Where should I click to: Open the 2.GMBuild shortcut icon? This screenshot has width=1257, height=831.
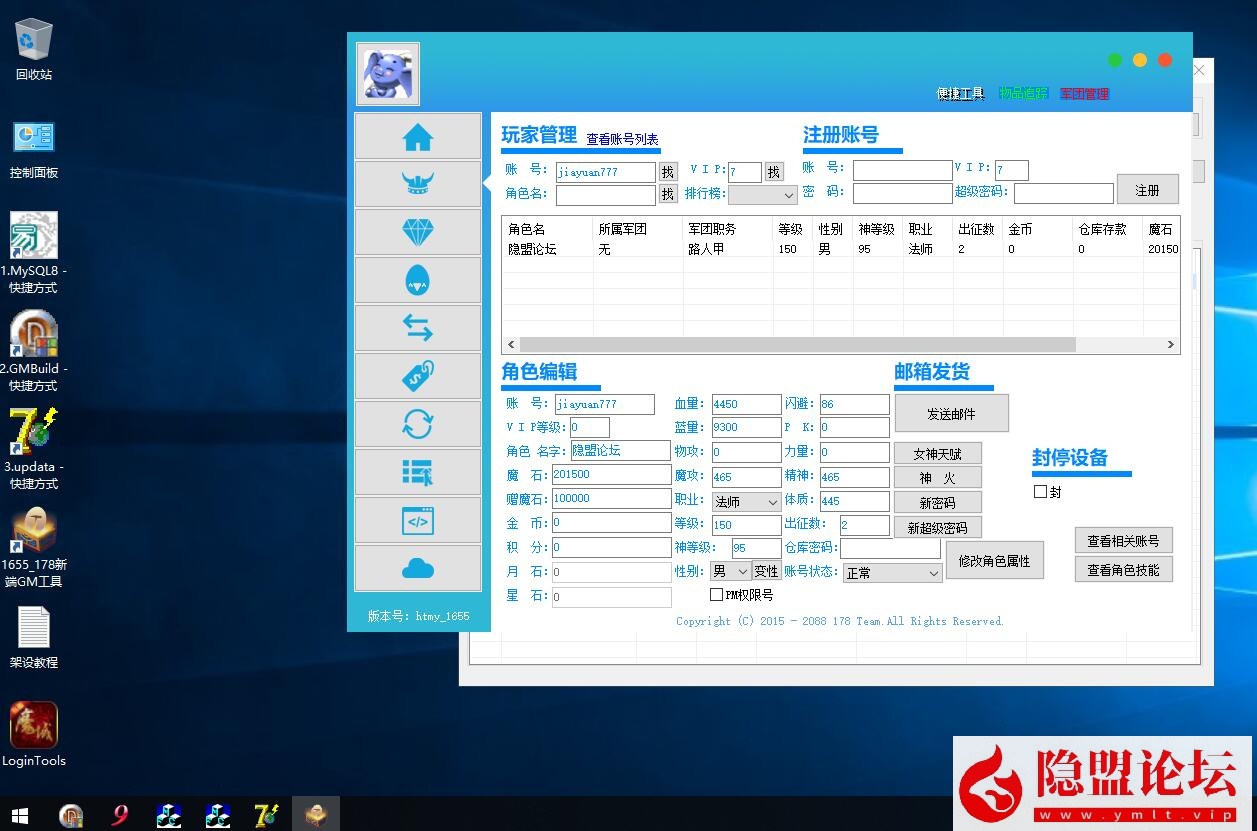click(x=34, y=351)
